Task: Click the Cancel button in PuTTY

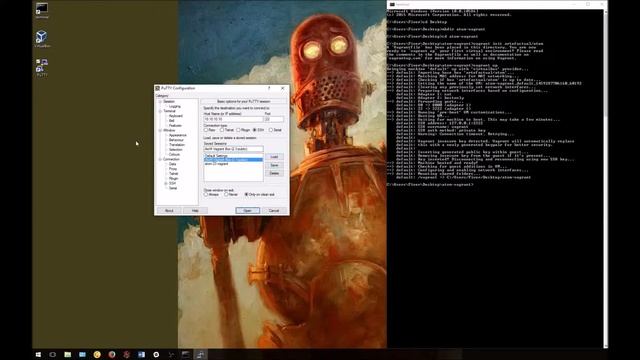Action: pyautogui.click(x=274, y=211)
